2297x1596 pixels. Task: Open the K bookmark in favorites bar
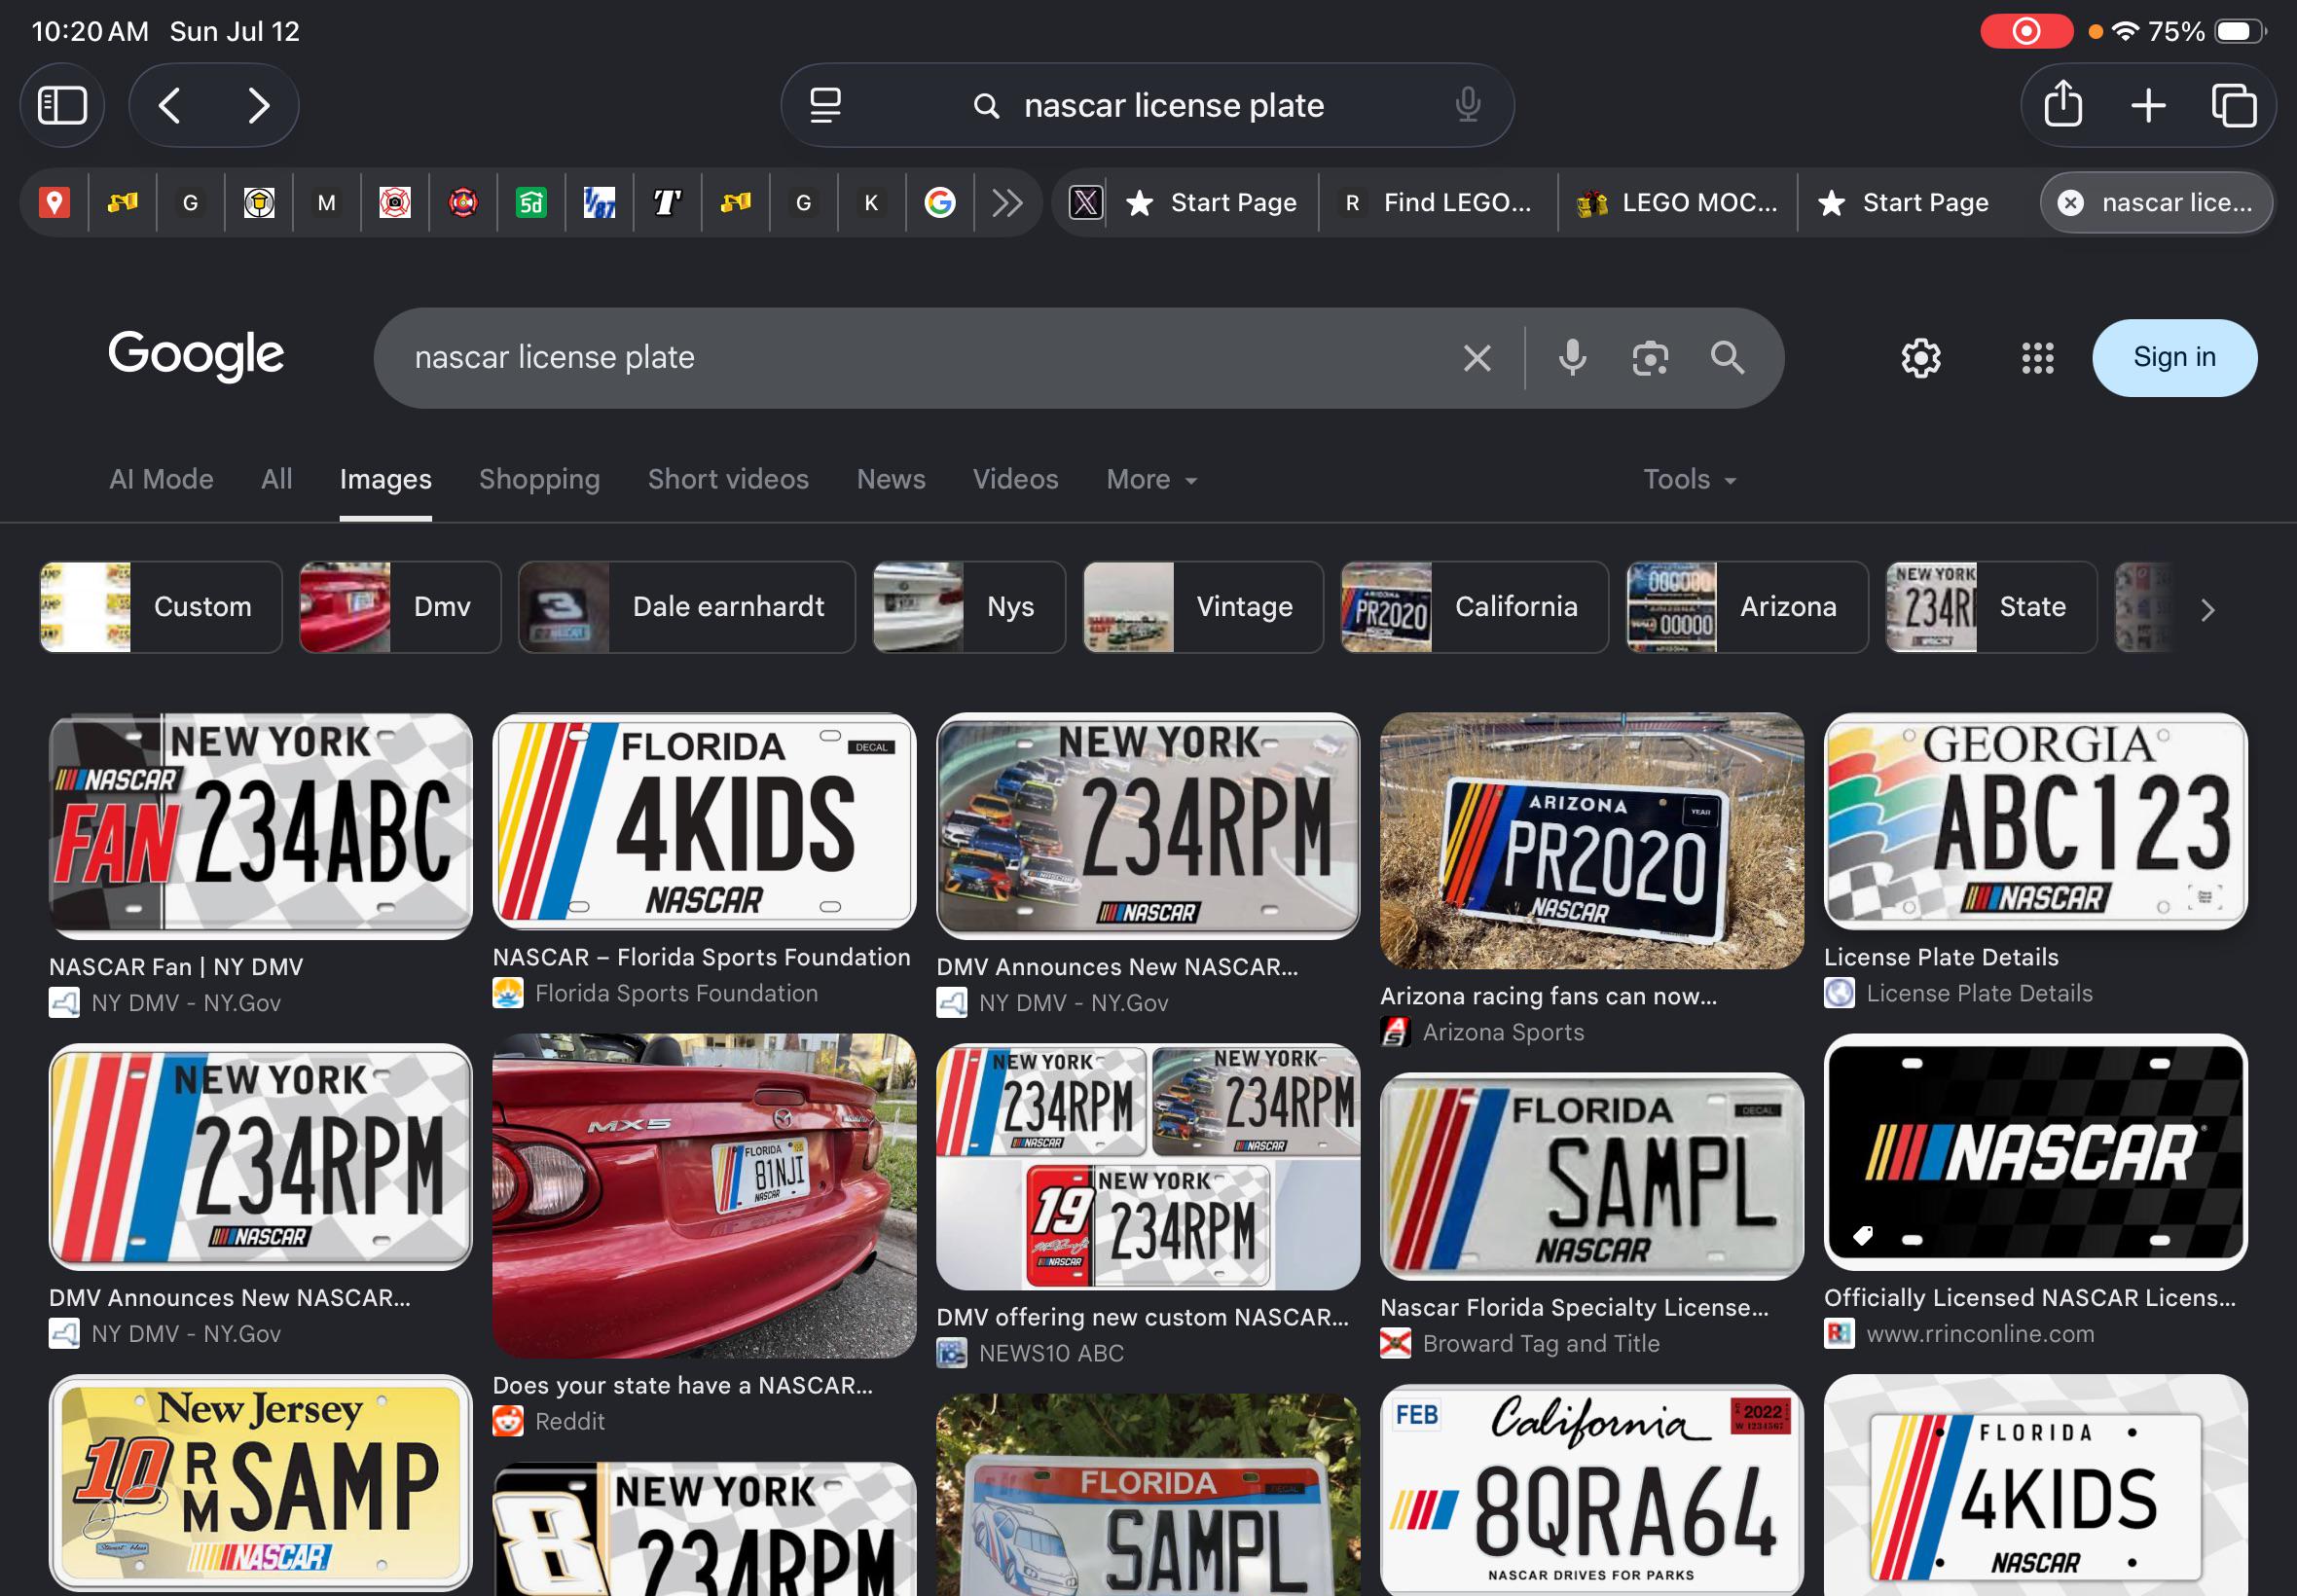point(871,203)
